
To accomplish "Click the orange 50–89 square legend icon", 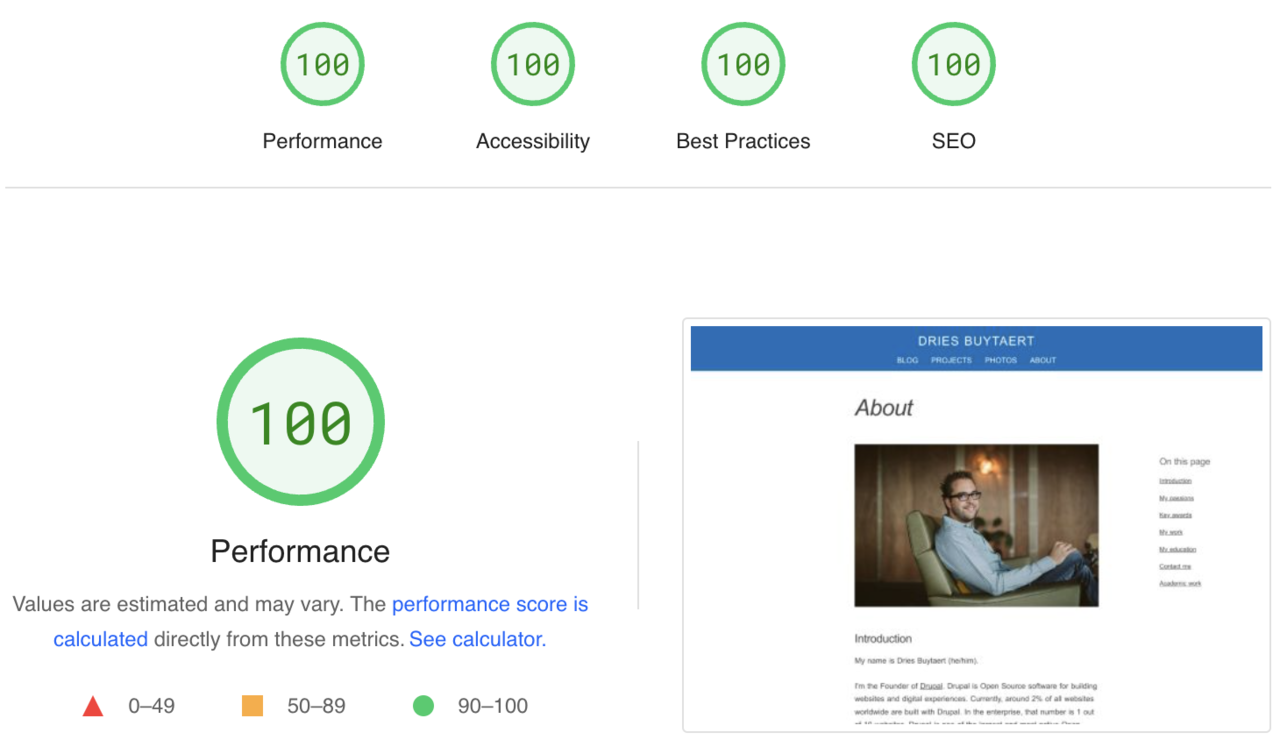I will click(x=252, y=705).
